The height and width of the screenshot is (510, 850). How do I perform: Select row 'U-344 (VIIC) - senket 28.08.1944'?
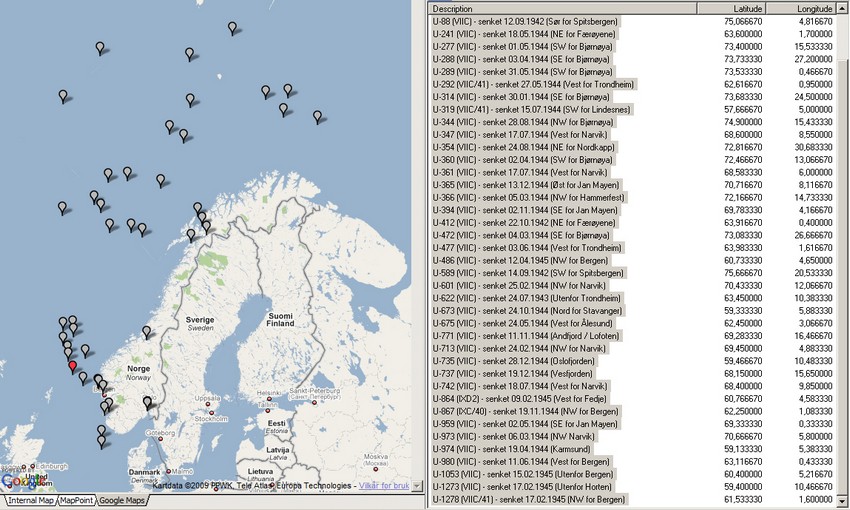pyautogui.click(x=633, y=122)
